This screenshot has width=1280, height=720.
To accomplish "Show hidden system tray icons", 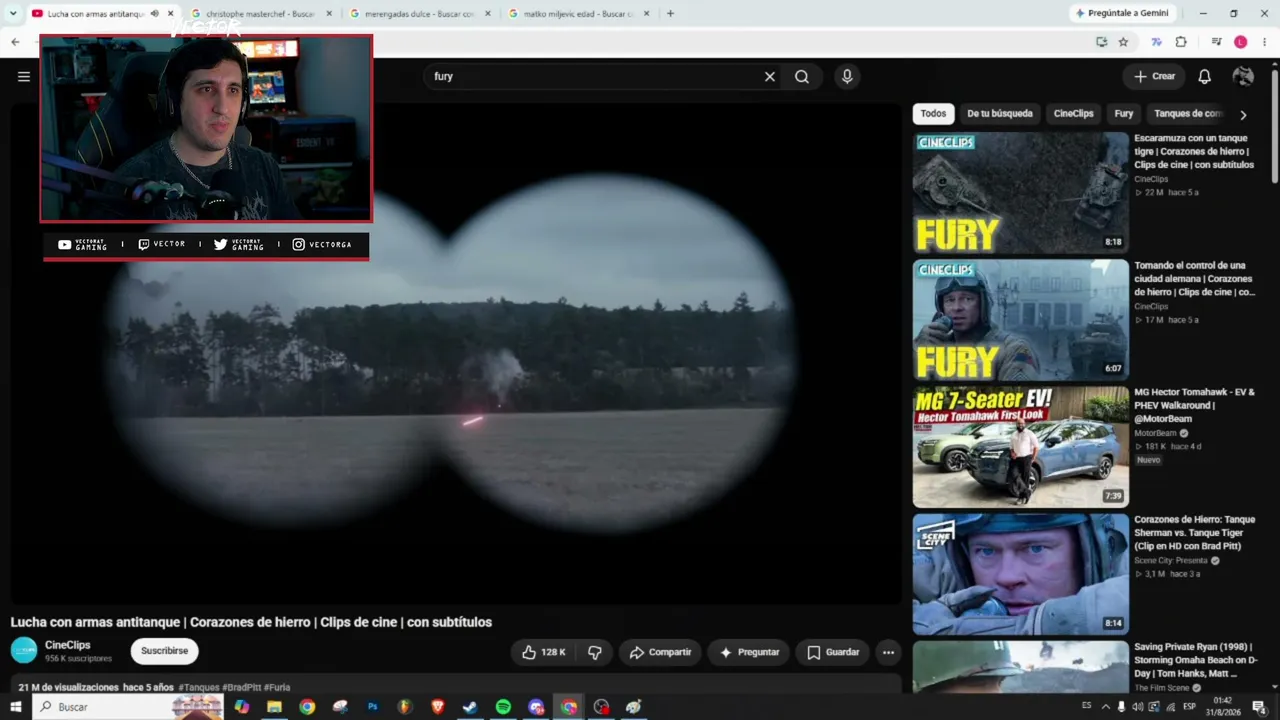I will click(1105, 707).
